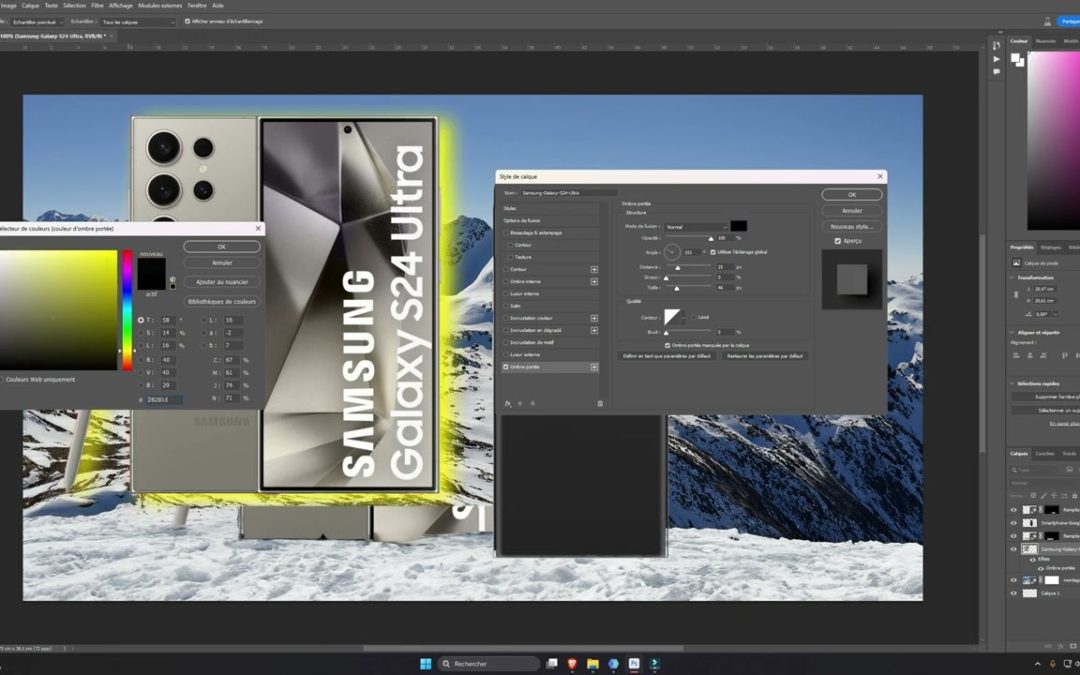The height and width of the screenshot is (675, 1080).
Task: Click the fx add effect icon in Style de calque
Action: (508, 404)
